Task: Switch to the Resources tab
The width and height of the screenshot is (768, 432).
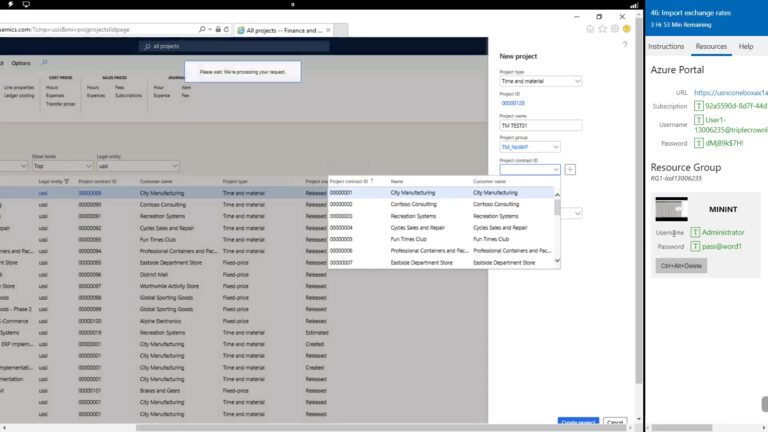Action: [x=711, y=47]
